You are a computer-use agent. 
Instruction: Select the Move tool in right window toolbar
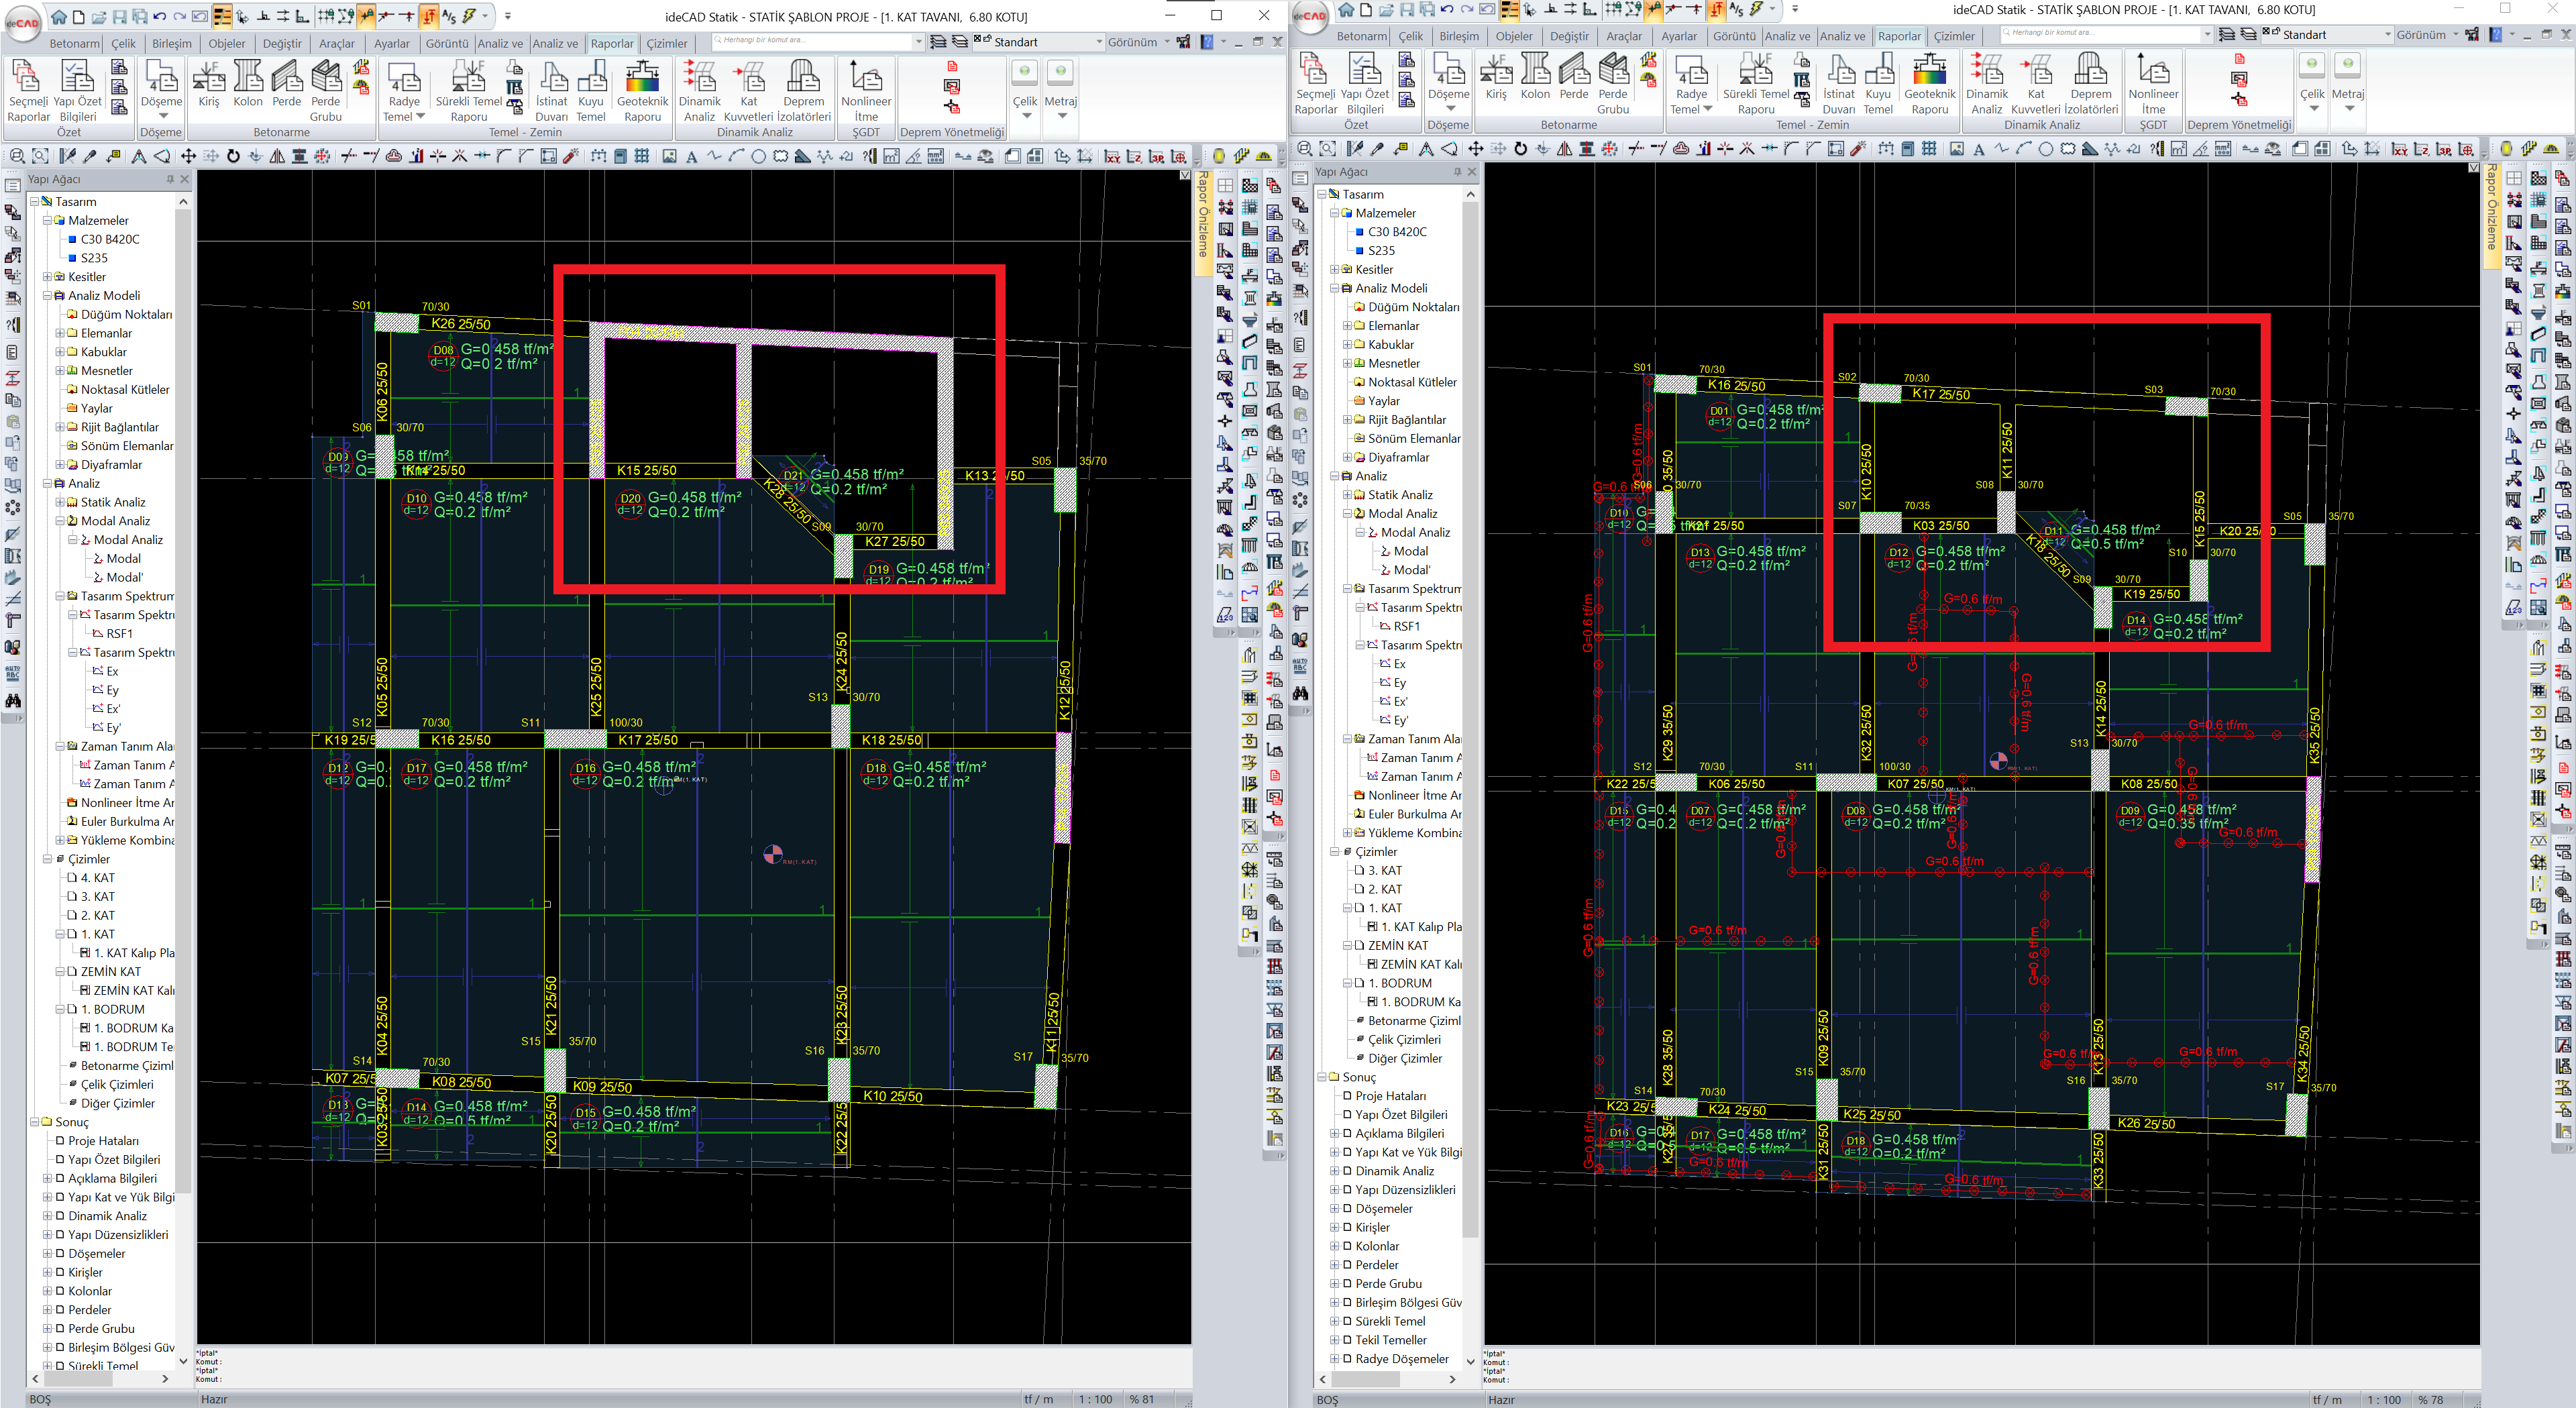pyautogui.click(x=1475, y=149)
